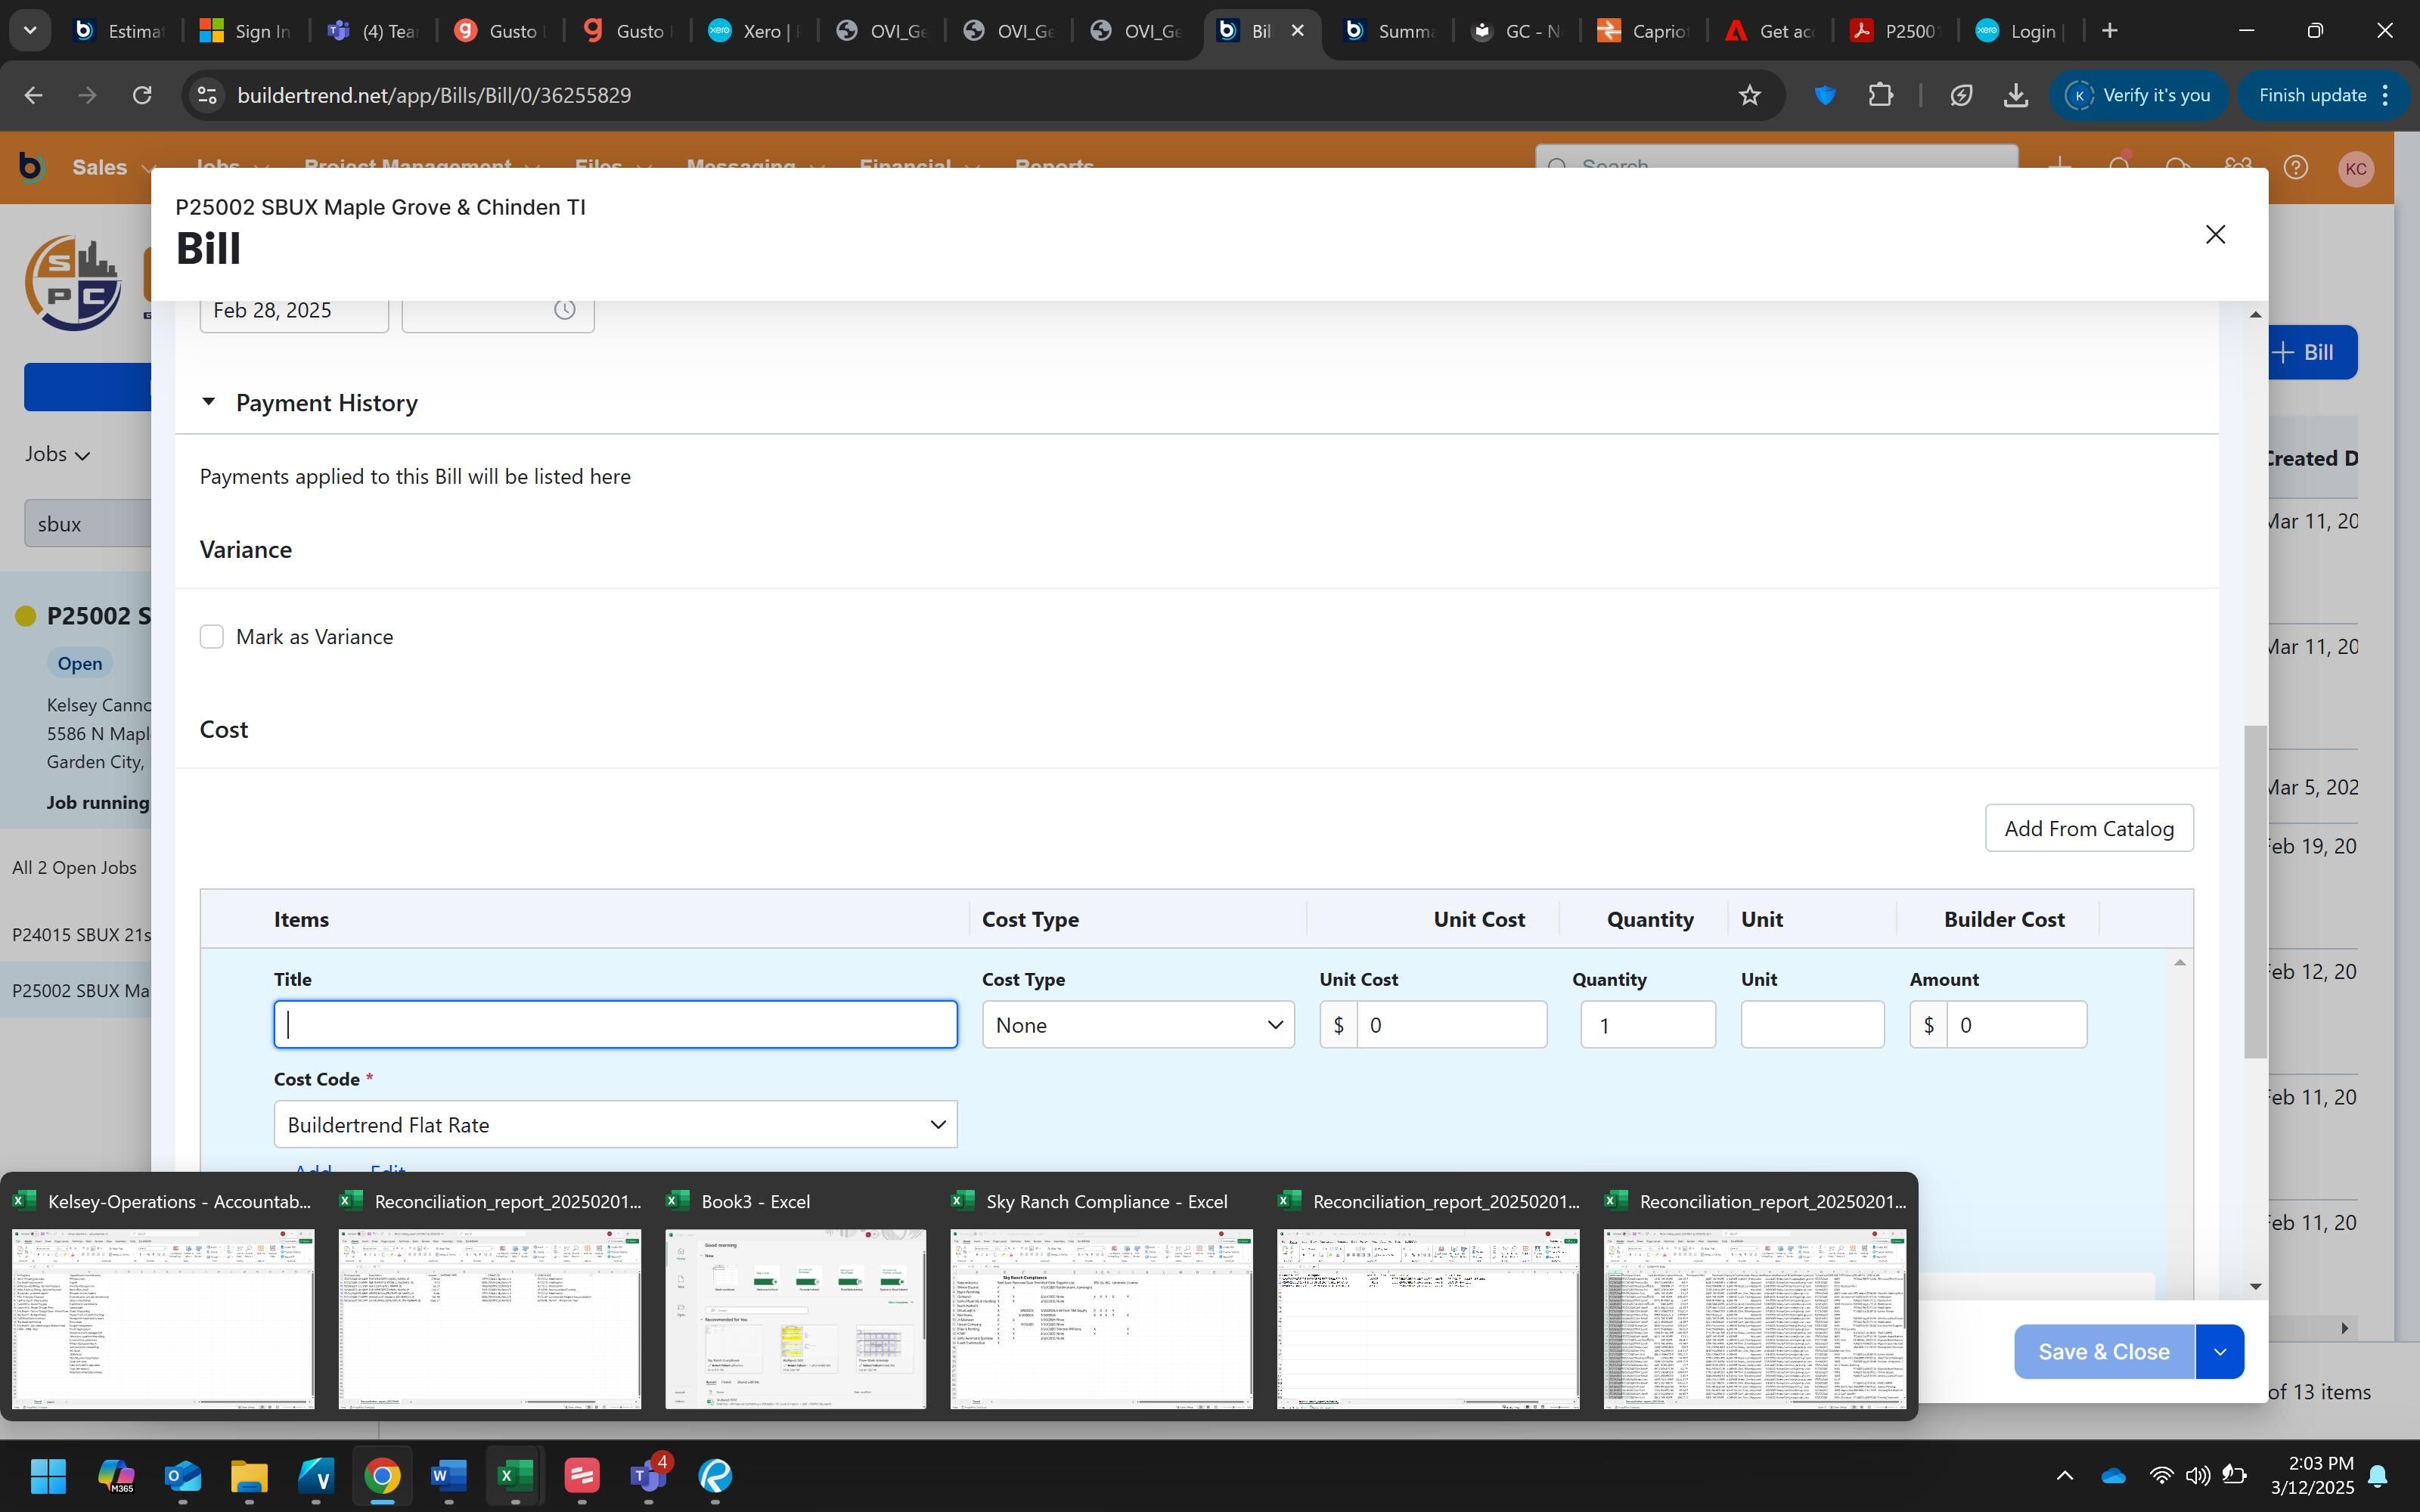
Task: Close the Bill dialog with X icon
Action: pyautogui.click(x=2214, y=234)
